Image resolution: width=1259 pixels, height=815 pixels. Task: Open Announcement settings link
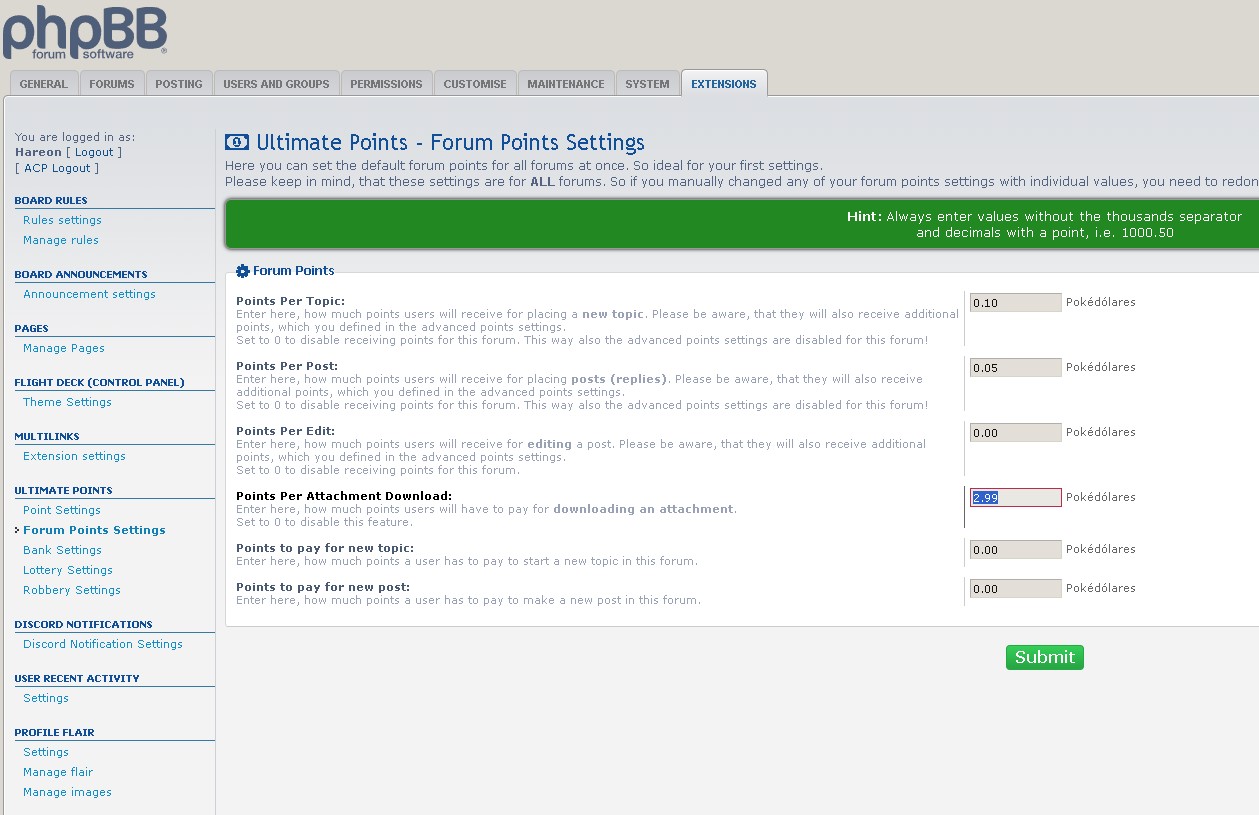[89, 294]
